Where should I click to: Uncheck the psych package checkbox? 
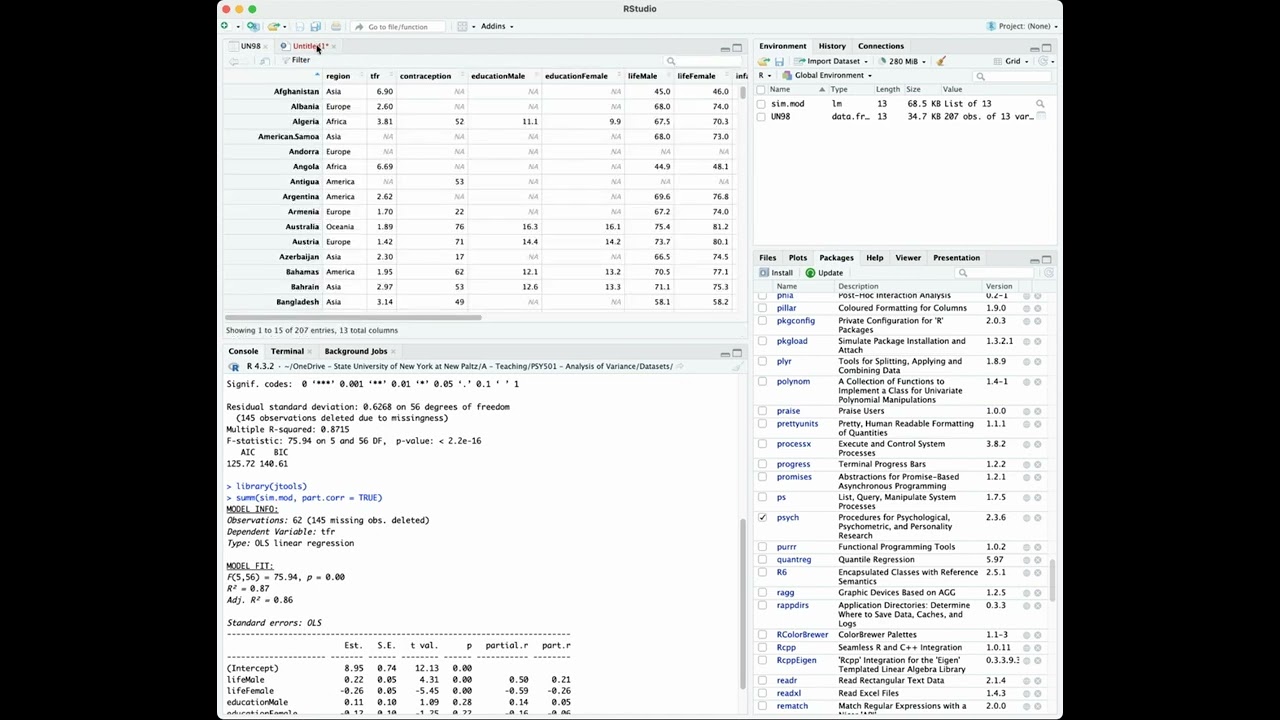tap(763, 518)
